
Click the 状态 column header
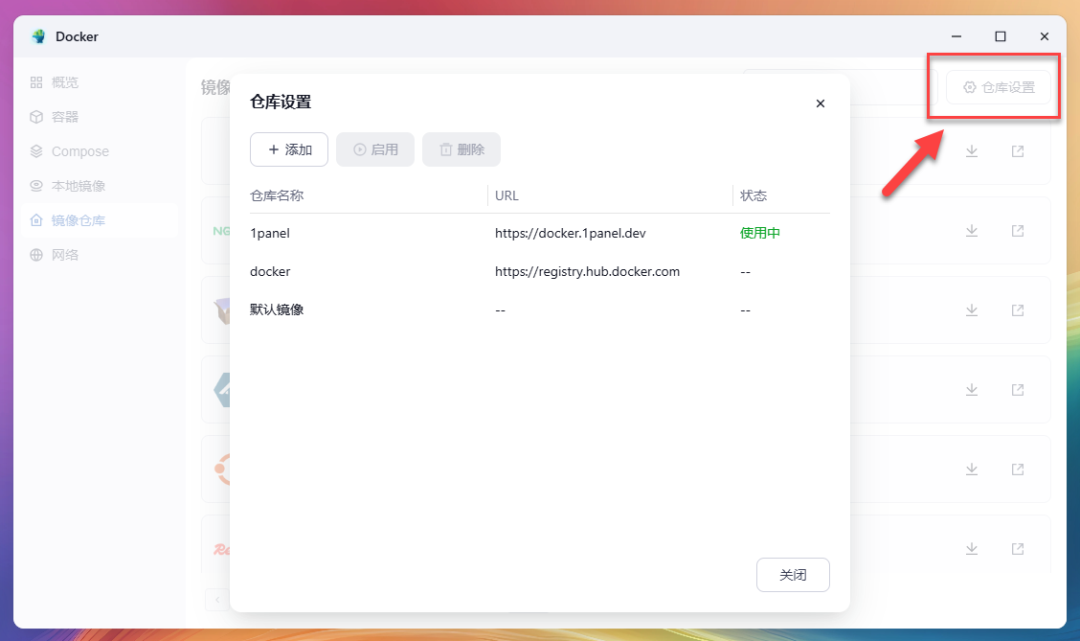(754, 196)
